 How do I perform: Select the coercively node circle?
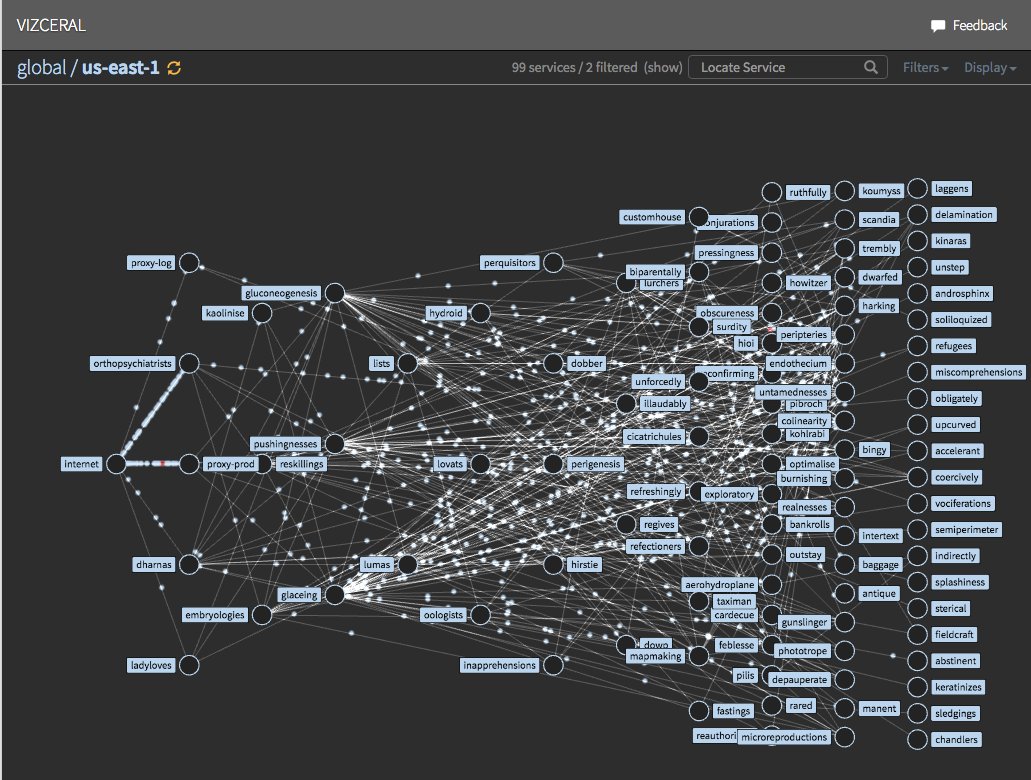pyautogui.click(x=917, y=477)
